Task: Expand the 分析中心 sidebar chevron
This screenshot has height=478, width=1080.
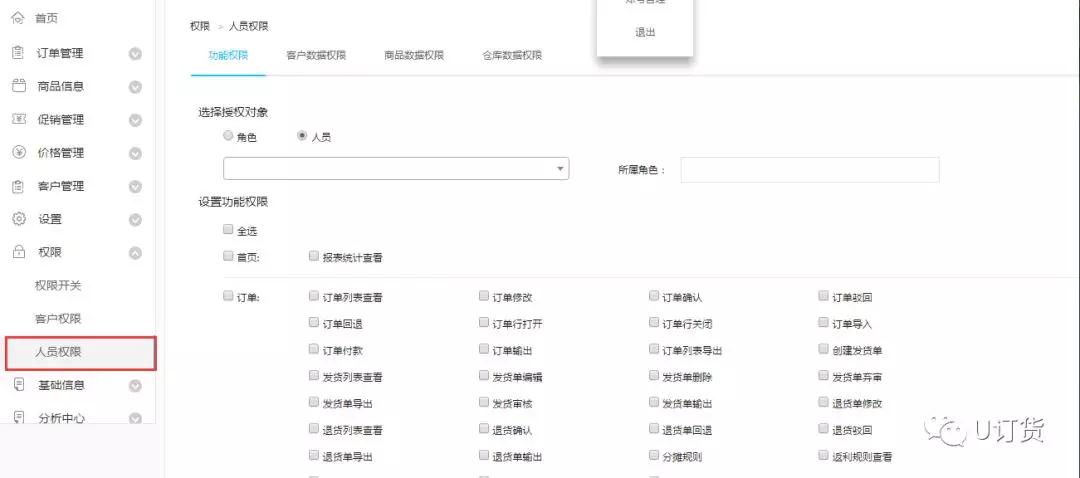Action: click(136, 417)
